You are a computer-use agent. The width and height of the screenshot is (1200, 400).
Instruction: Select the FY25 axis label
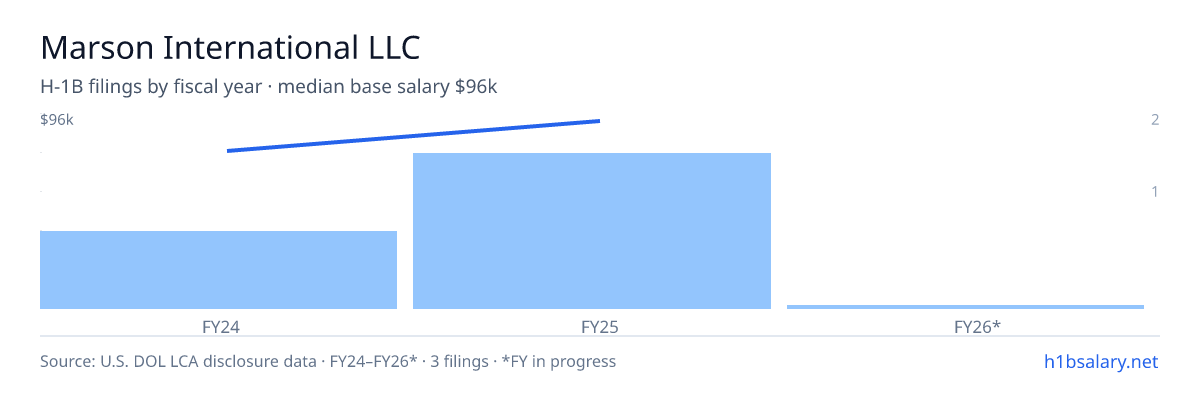tap(592, 326)
